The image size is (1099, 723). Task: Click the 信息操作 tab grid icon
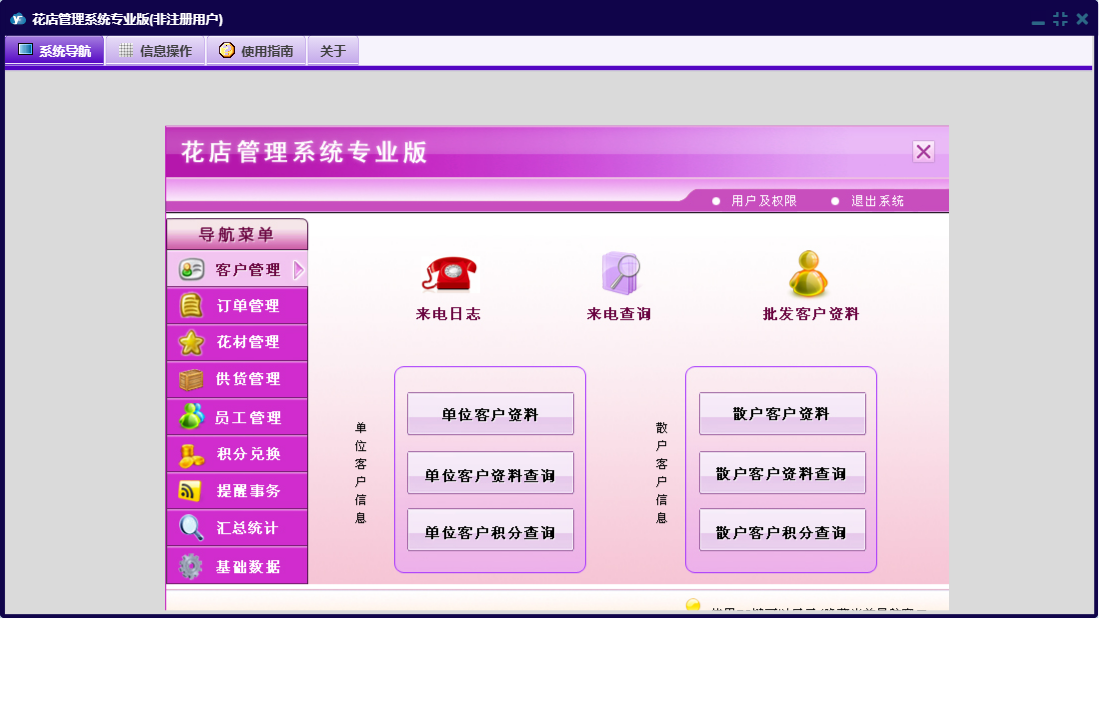(x=126, y=50)
